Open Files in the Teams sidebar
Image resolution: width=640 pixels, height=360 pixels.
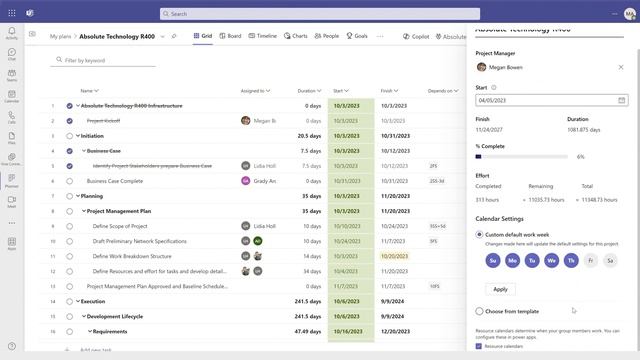click(12, 138)
